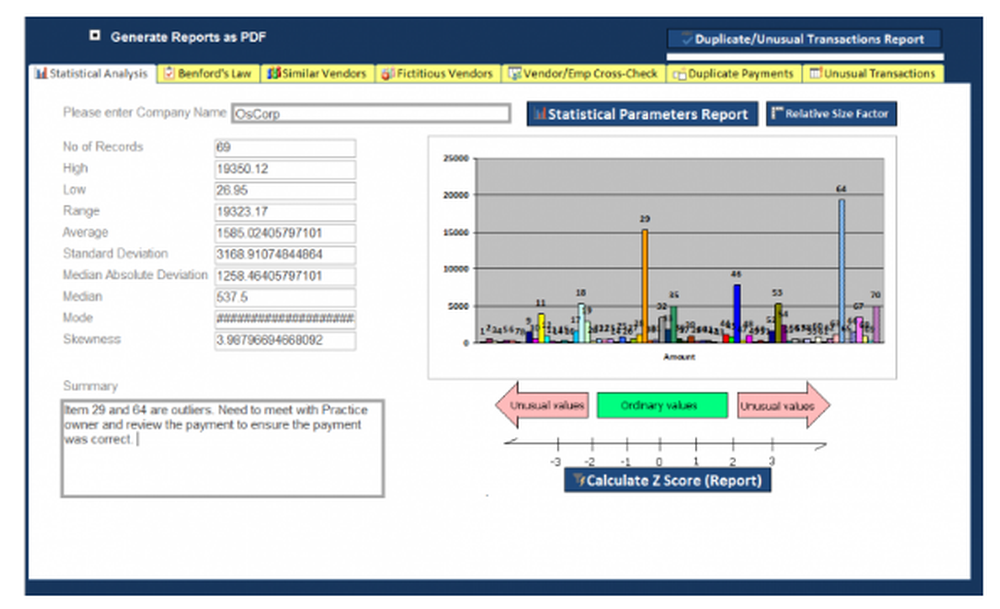Click the Benford's Law tab icon

coord(169,73)
